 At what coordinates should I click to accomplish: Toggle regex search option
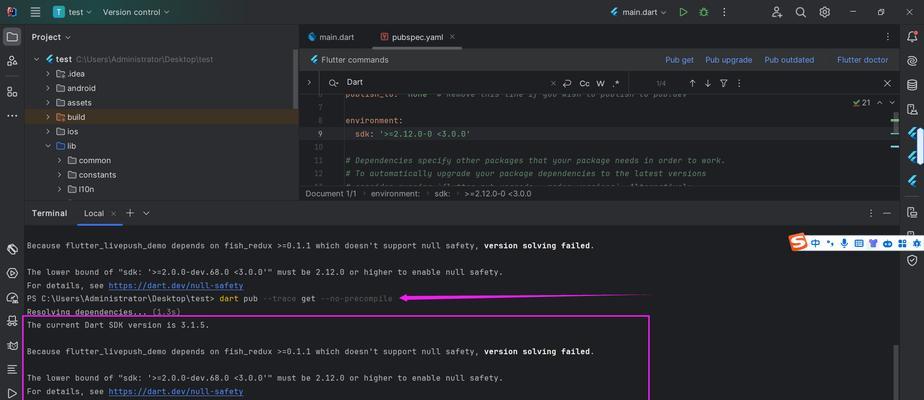click(616, 83)
